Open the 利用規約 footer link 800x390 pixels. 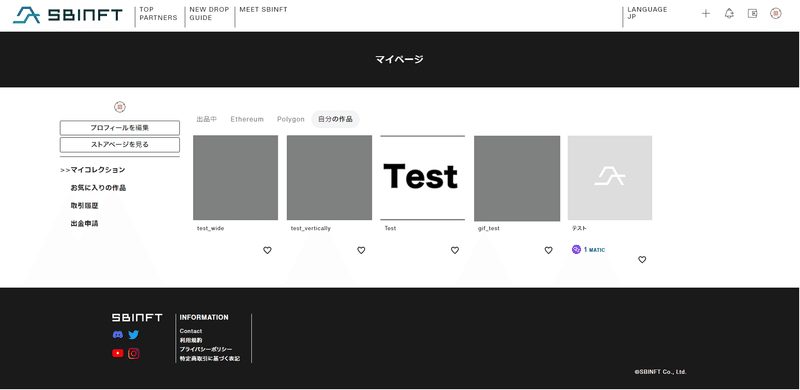pyautogui.click(x=191, y=340)
